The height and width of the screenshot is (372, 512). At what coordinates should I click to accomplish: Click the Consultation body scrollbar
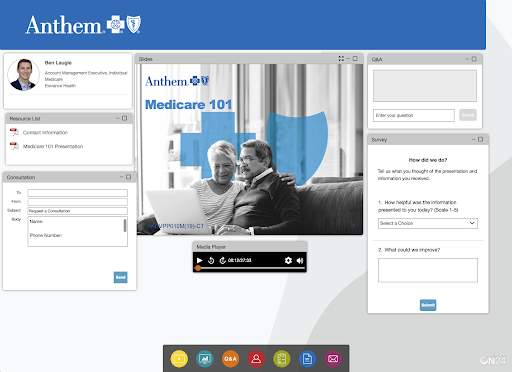[125, 226]
